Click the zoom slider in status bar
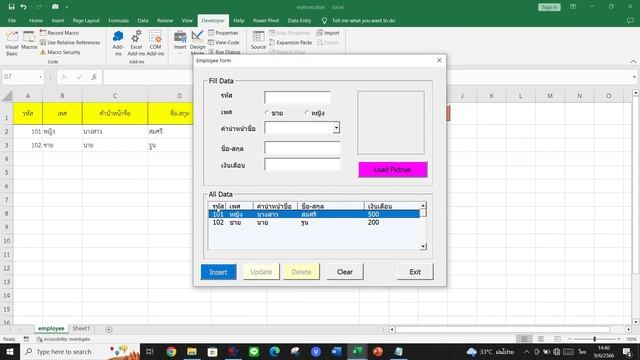 (594, 339)
